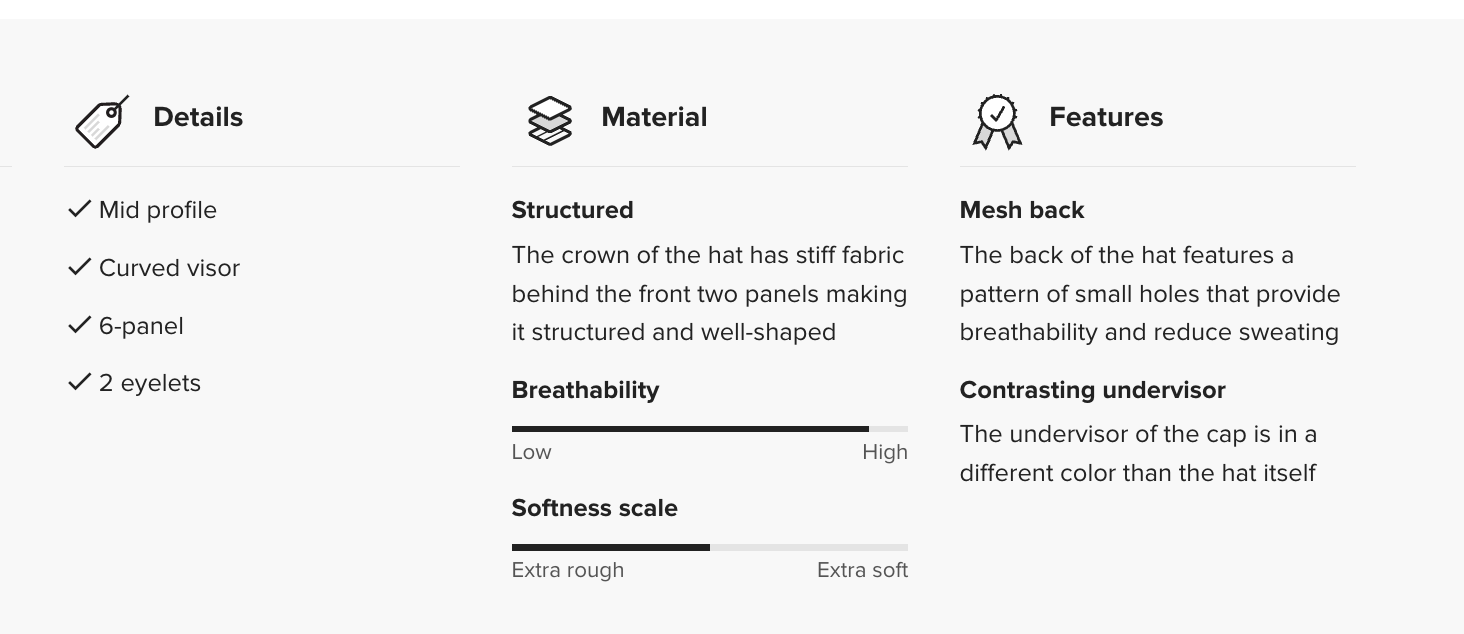Click the checkmark beside 2 eyelets

(80, 383)
